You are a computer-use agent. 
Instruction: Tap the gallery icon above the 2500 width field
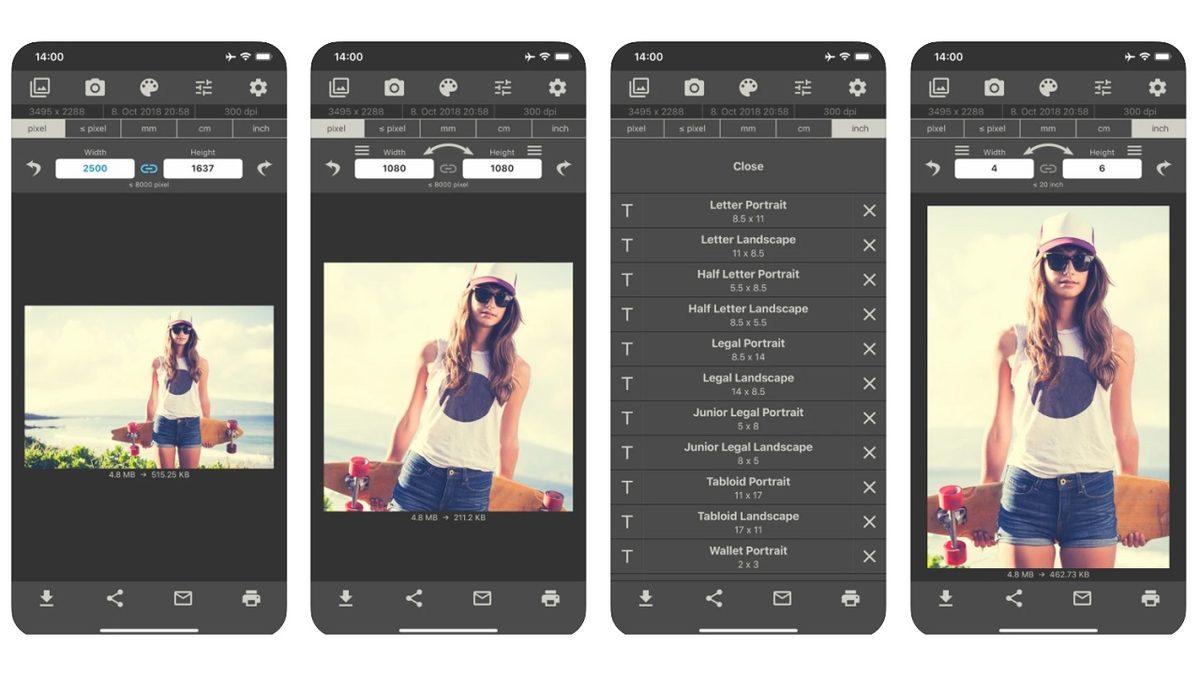(x=40, y=87)
